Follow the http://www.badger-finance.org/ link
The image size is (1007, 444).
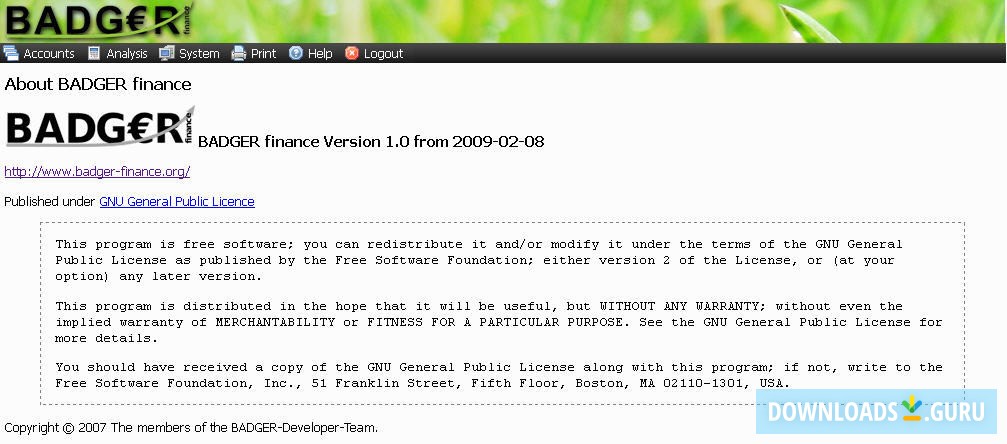(x=97, y=172)
